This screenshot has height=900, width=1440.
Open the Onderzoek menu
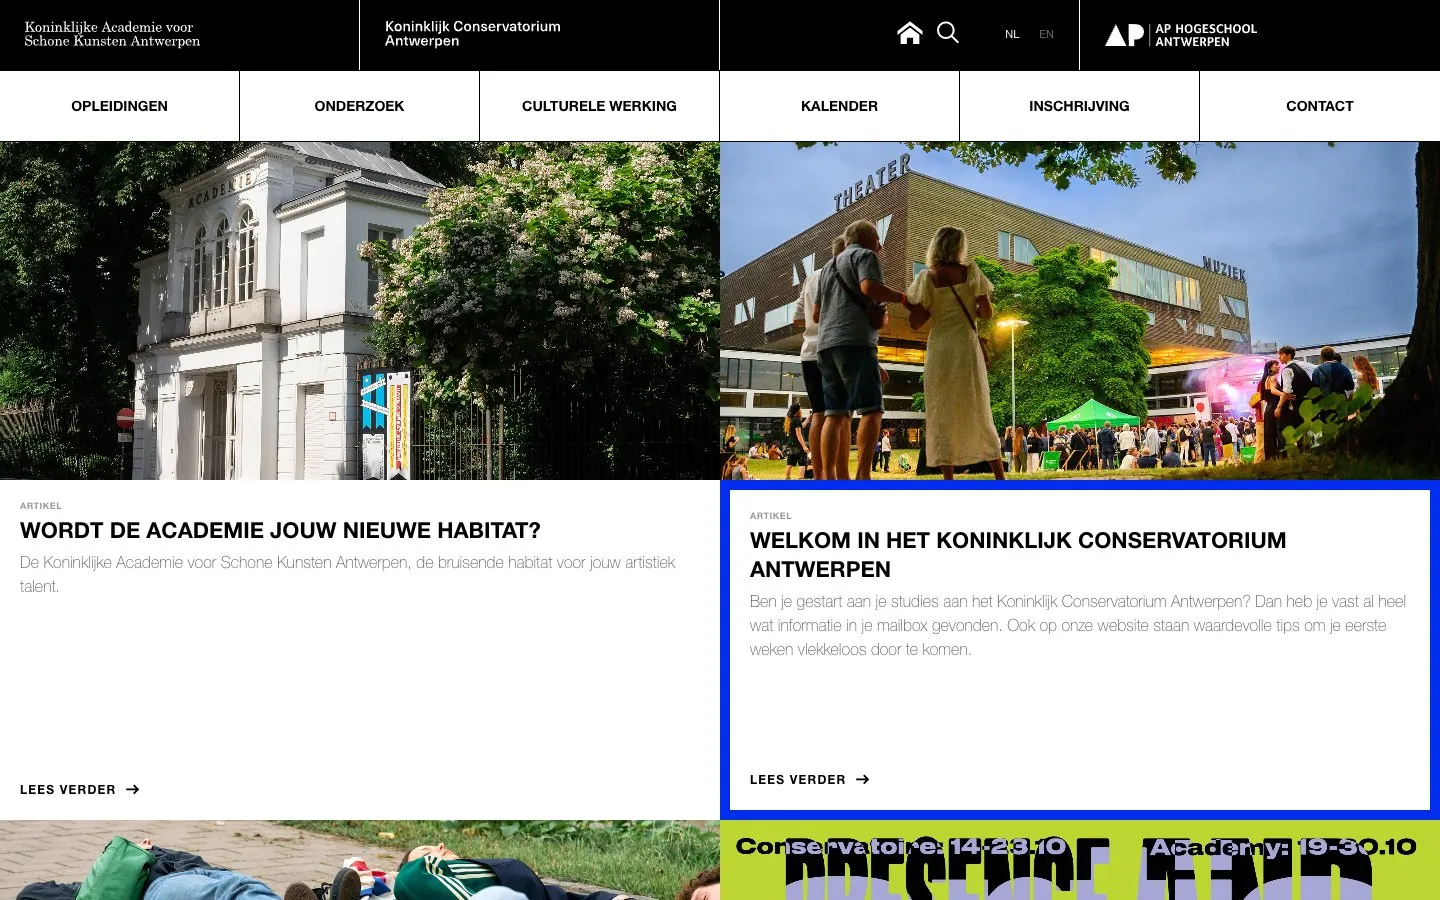[360, 106]
